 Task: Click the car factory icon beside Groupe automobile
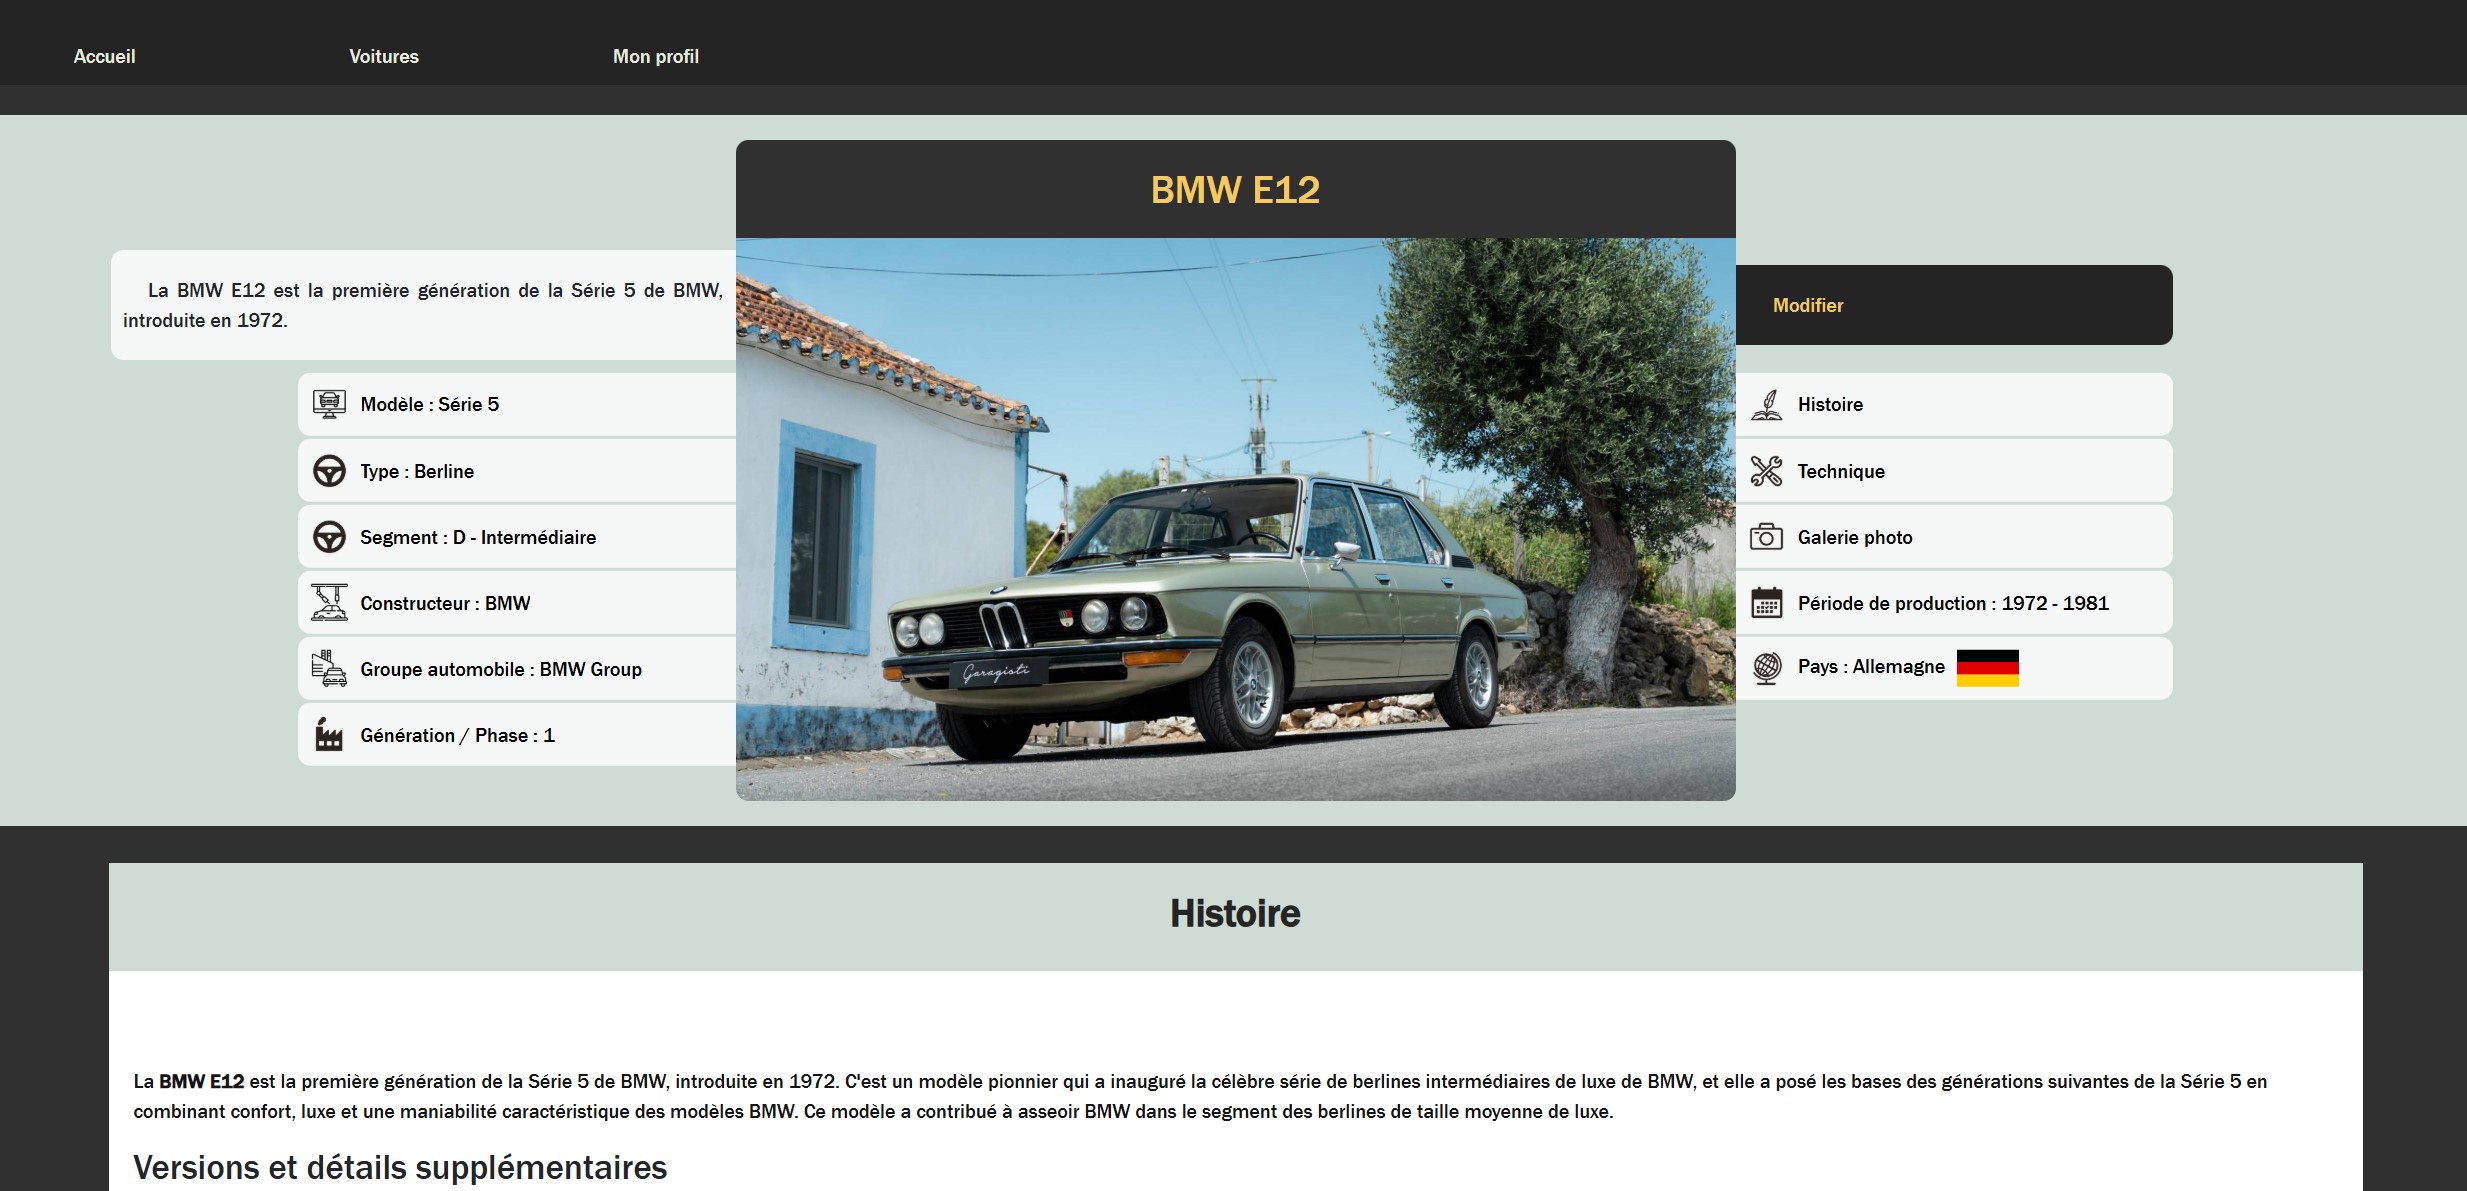329,669
